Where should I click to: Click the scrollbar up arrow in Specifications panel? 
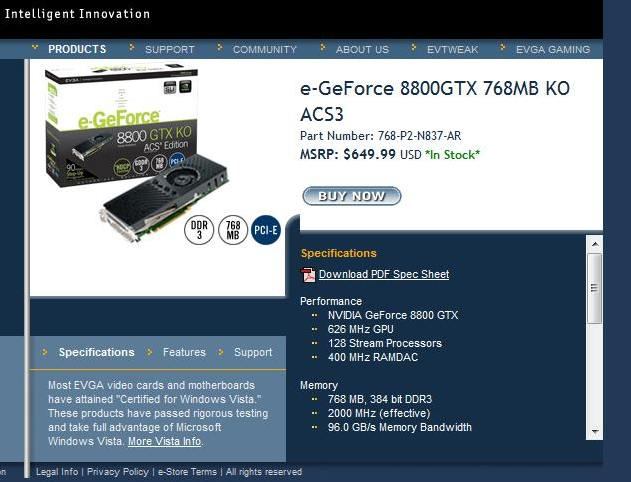click(595, 244)
